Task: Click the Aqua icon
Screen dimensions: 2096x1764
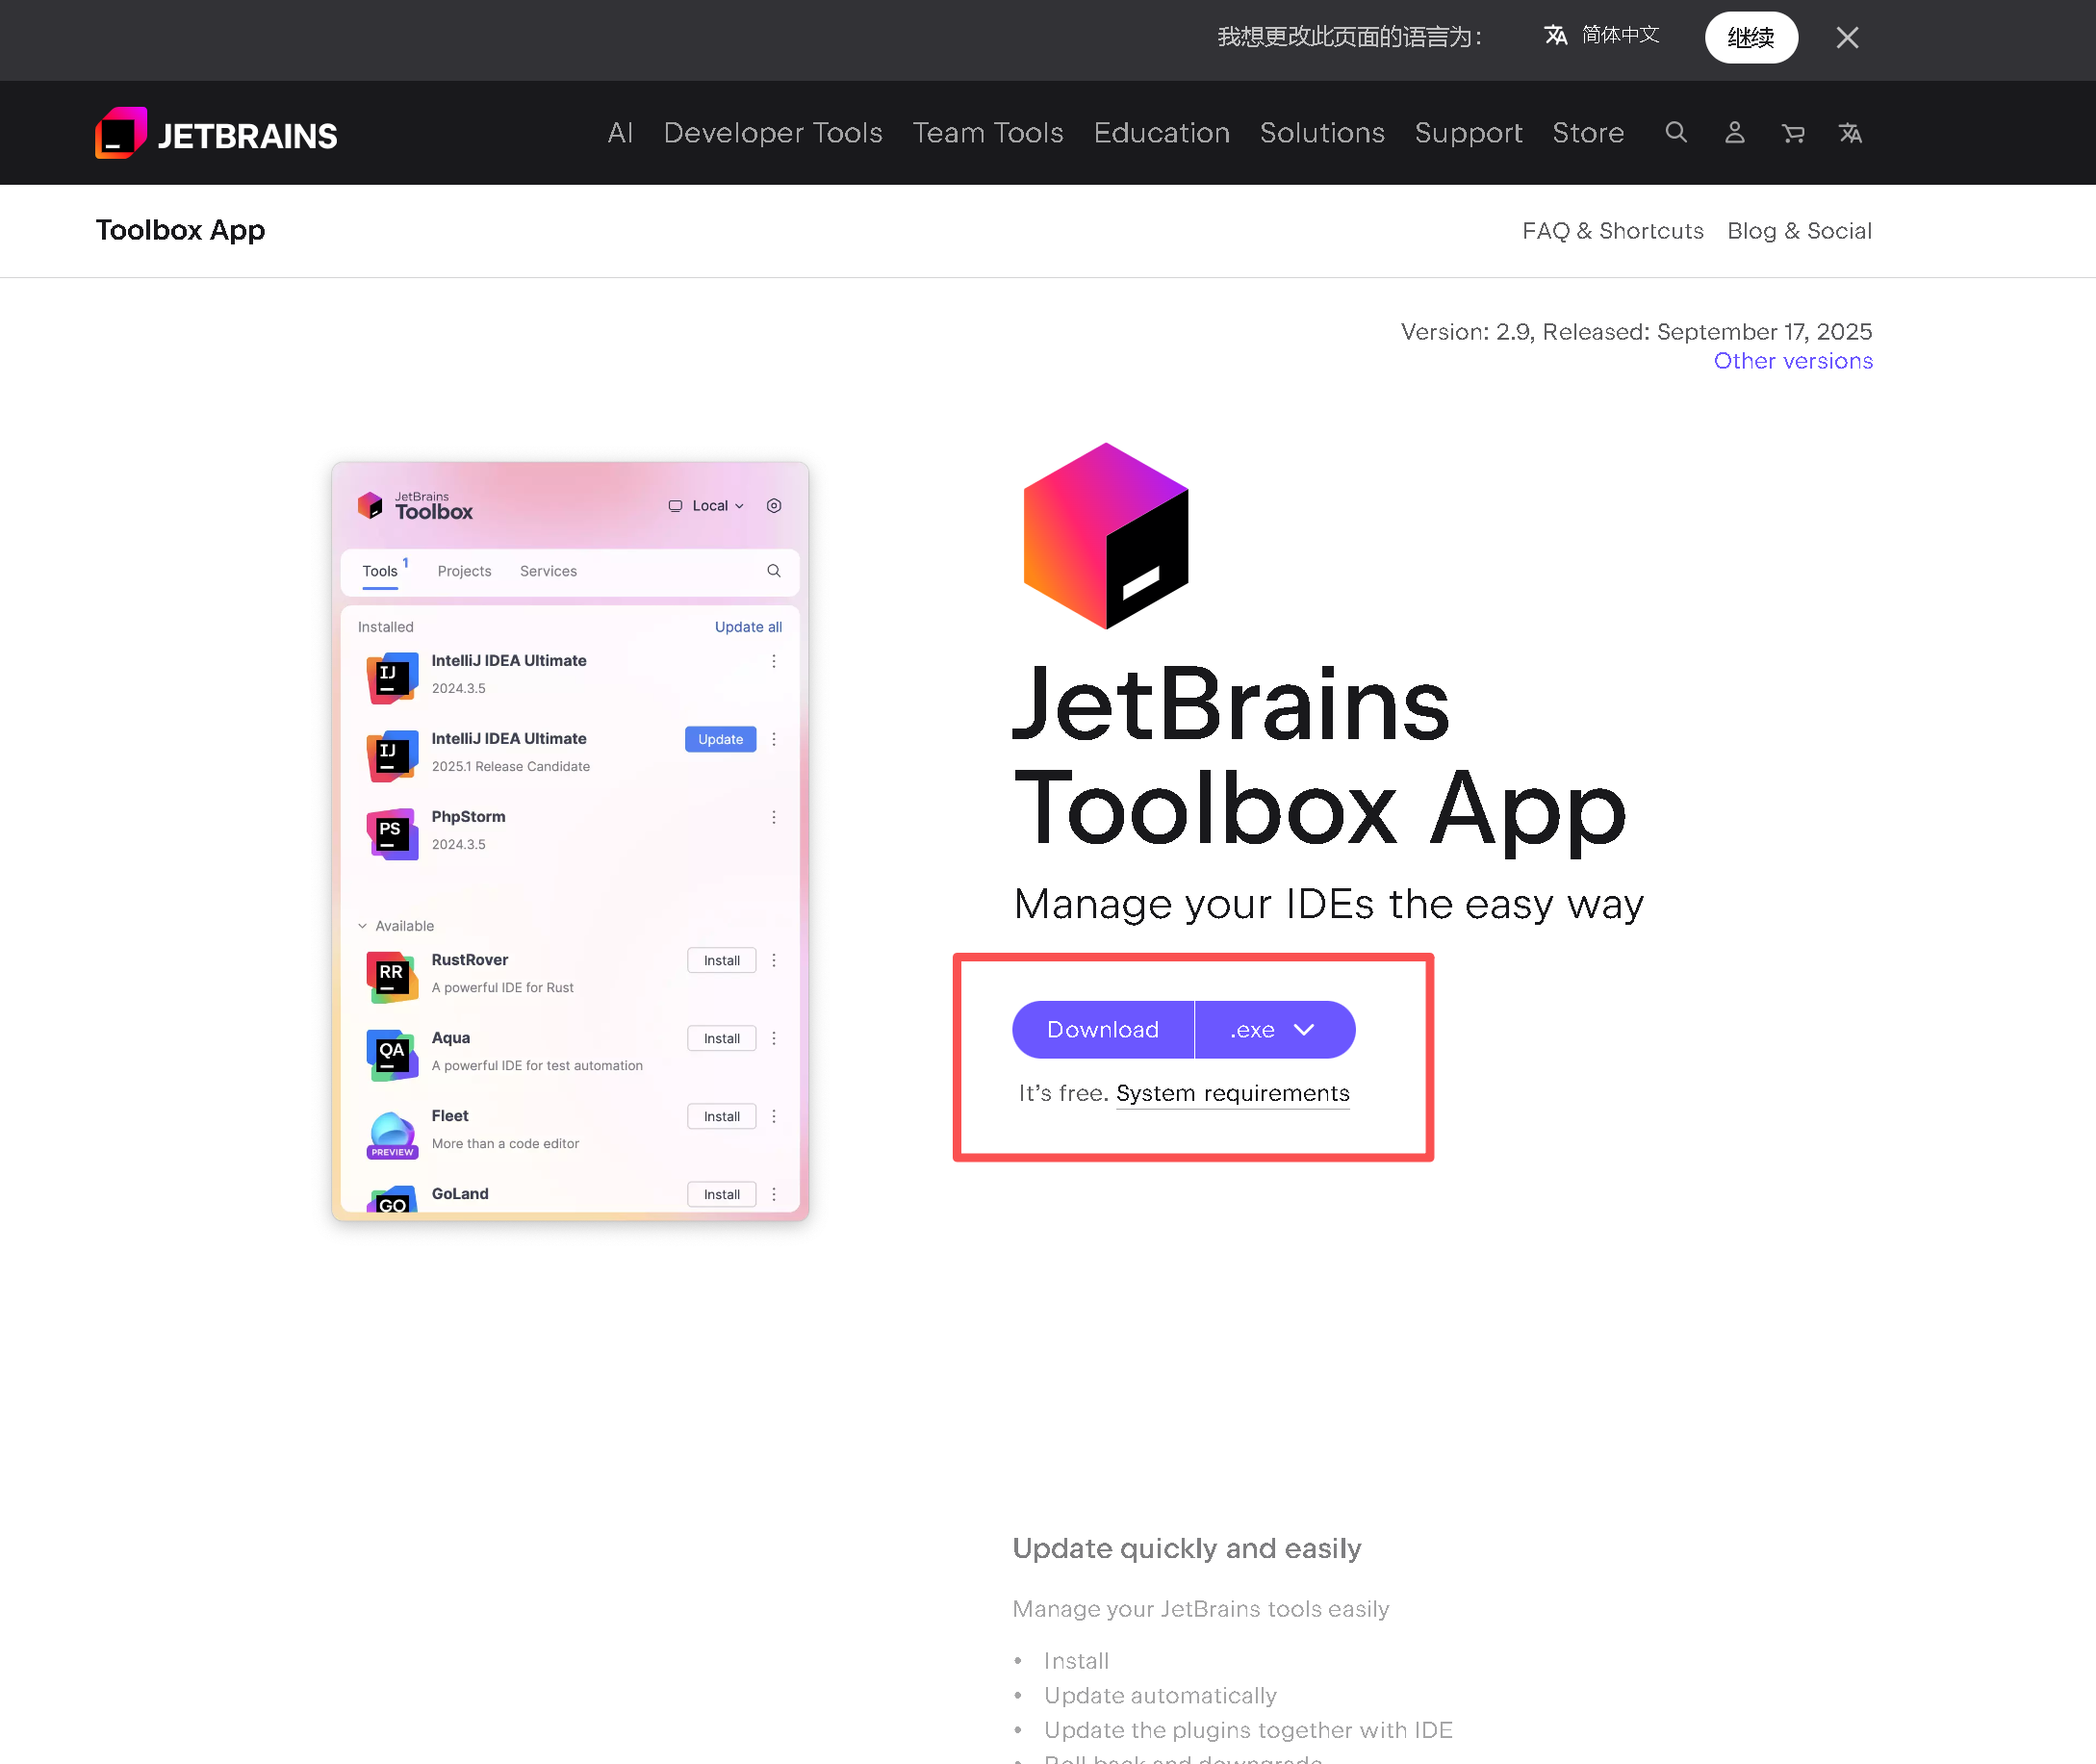Action: (x=392, y=1055)
